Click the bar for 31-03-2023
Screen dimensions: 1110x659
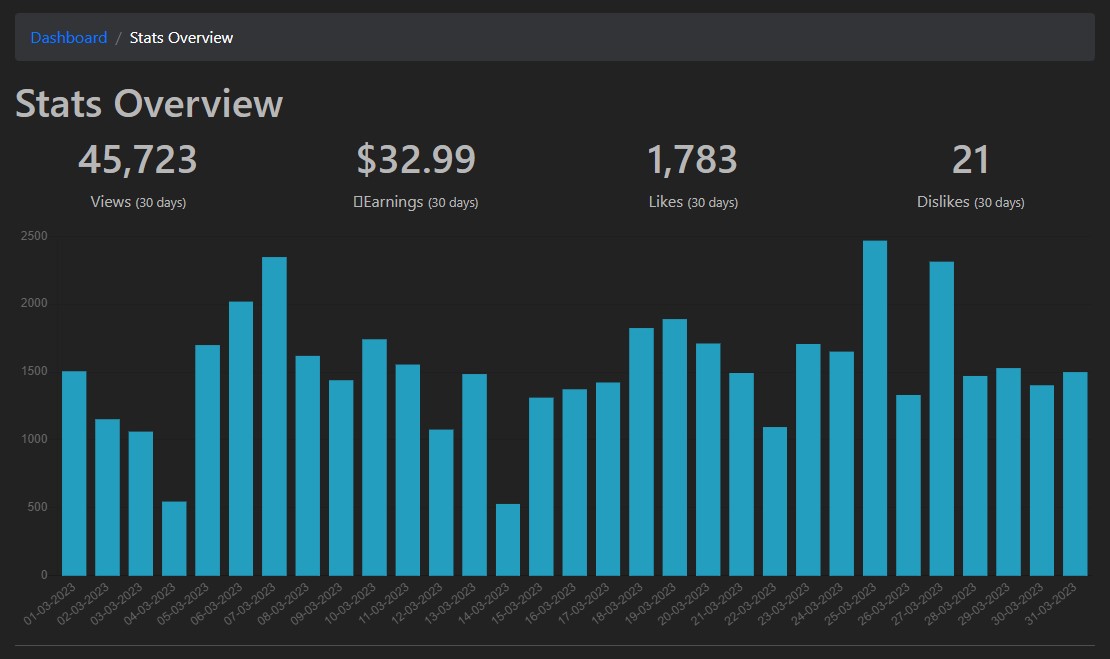(1075, 474)
